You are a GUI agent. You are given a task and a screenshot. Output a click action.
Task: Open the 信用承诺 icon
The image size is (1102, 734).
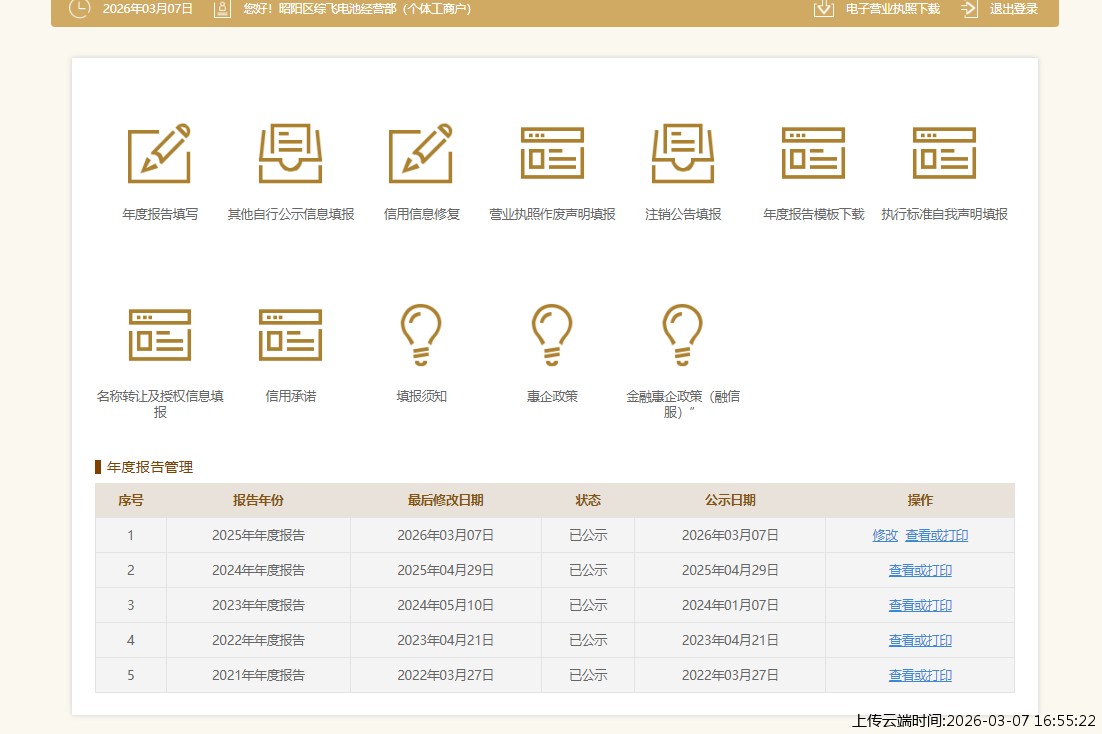(x=290, y=335)
